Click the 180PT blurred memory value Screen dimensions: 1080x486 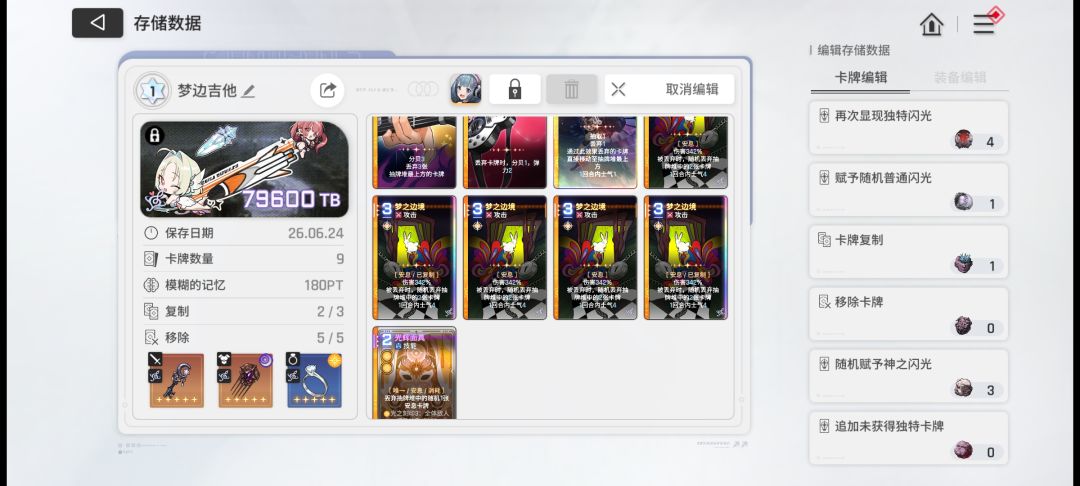(324, 285)
